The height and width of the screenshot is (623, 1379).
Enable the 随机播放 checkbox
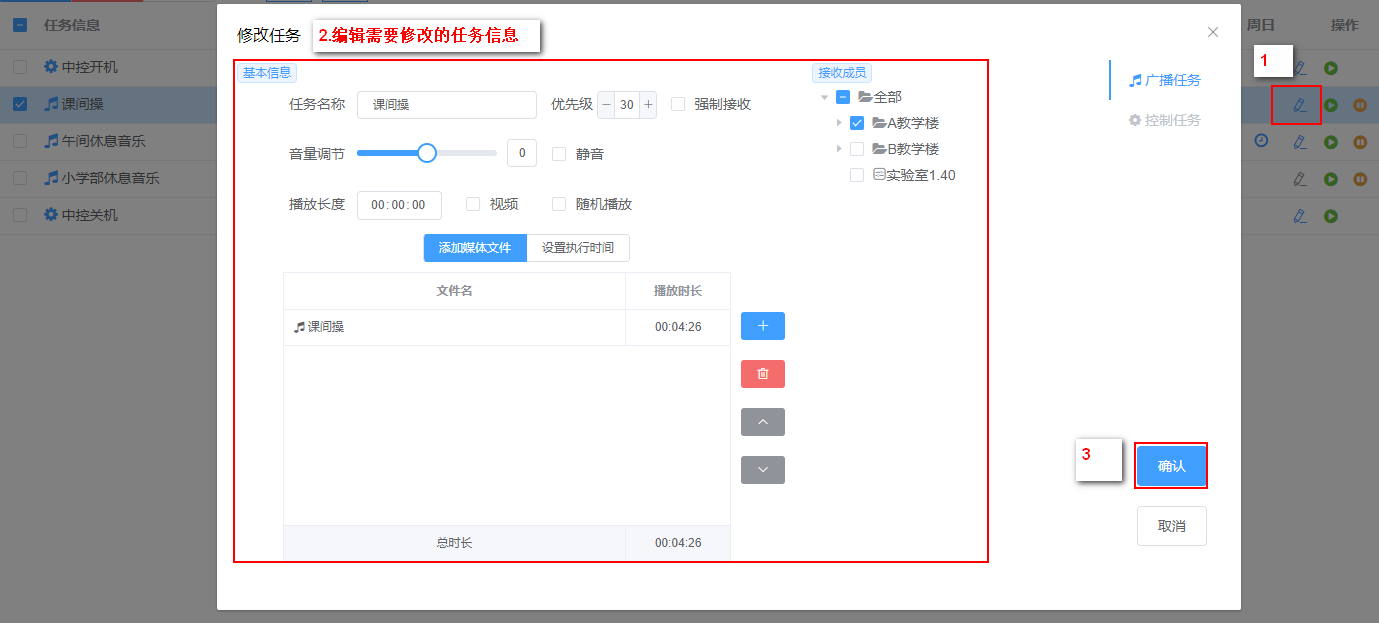(559, 204)
